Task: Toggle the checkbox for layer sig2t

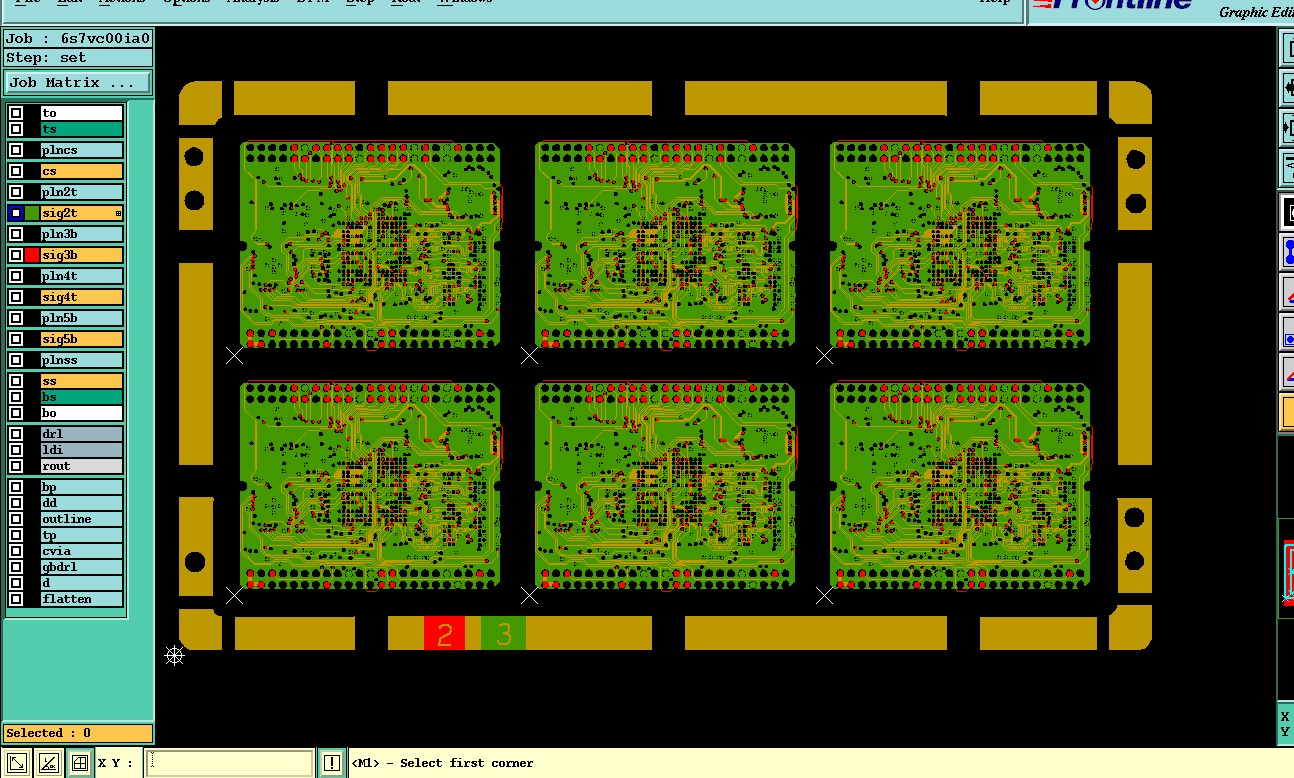Action: click(16, 213)
